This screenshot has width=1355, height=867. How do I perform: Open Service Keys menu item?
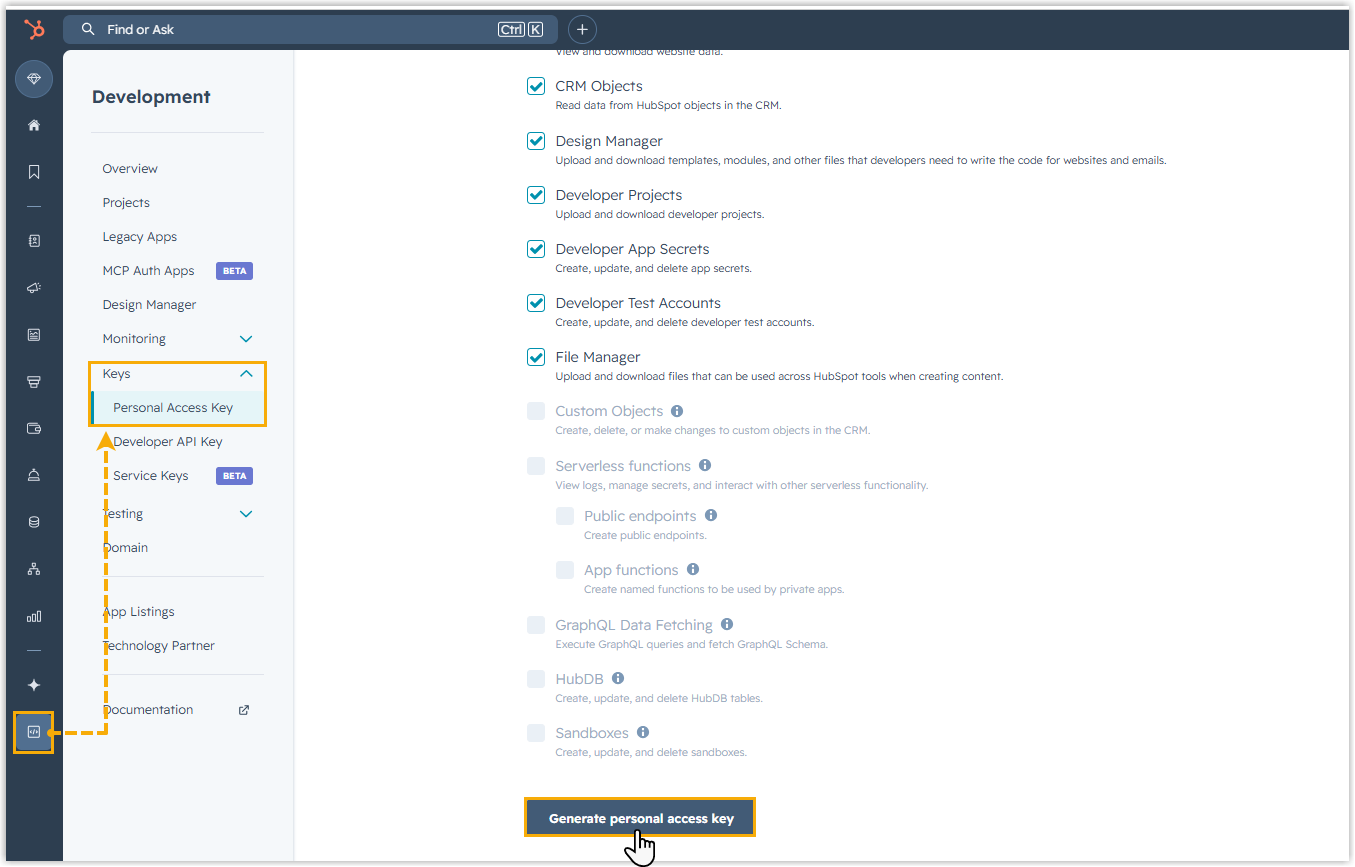(151, 476)
